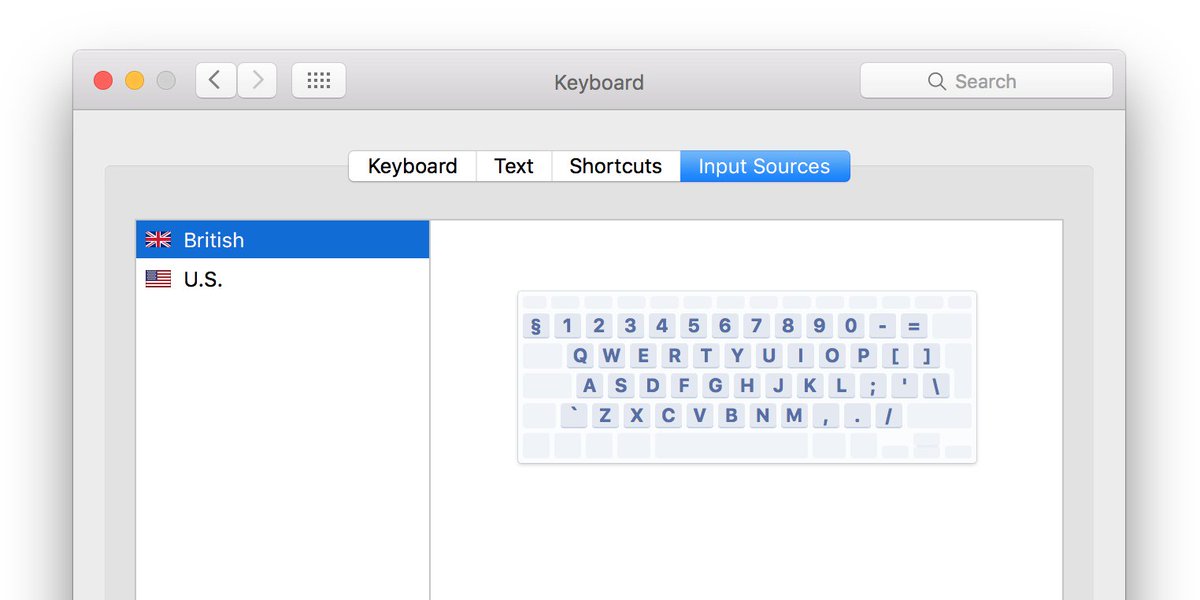Click the comma key on keyboard preview
Screen dimensions: 1200x600
[x=826, y=416]
